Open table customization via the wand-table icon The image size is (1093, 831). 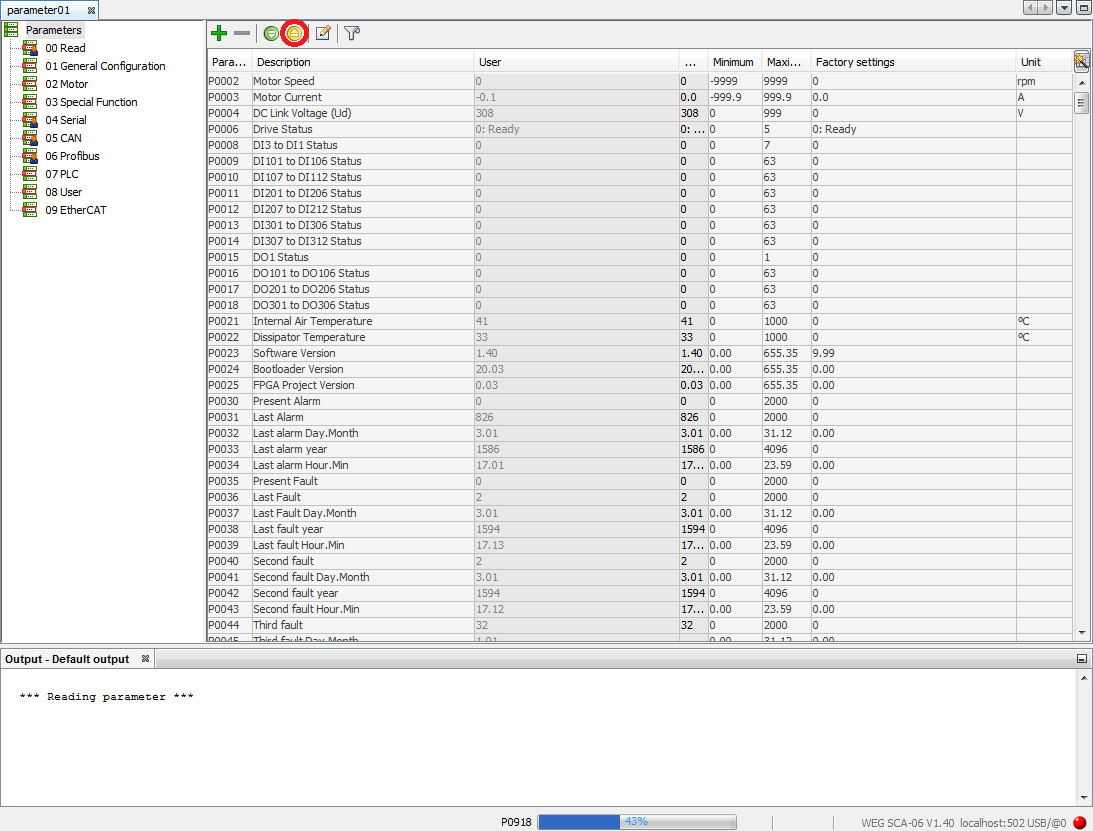(x=1081, y=61)
